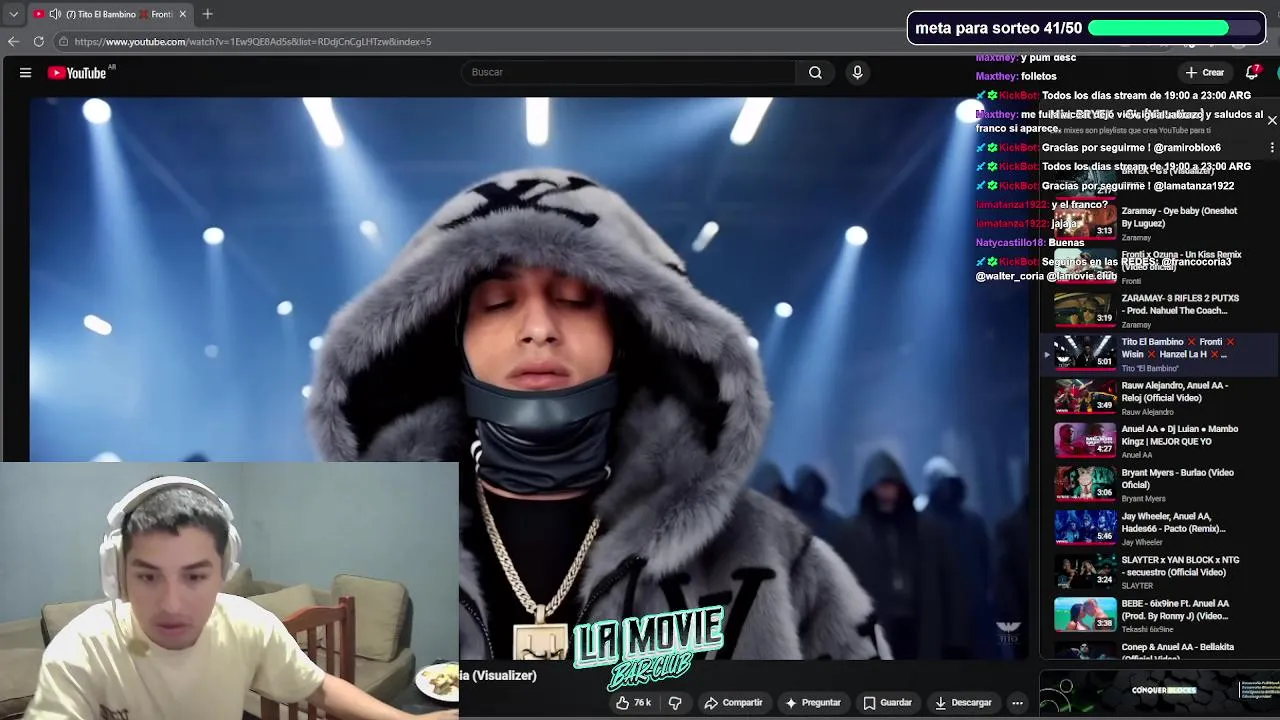The width and height of the screenshot is (1280, 720).
Task: Like the video with the thumbs-up 76 k button
Action: pos(633,703)
